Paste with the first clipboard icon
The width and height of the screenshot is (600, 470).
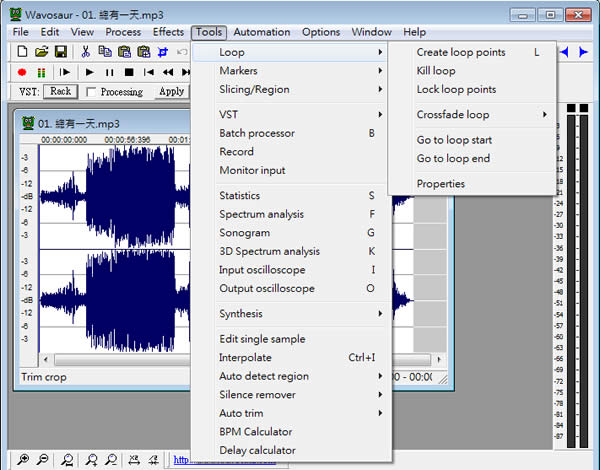124,51
